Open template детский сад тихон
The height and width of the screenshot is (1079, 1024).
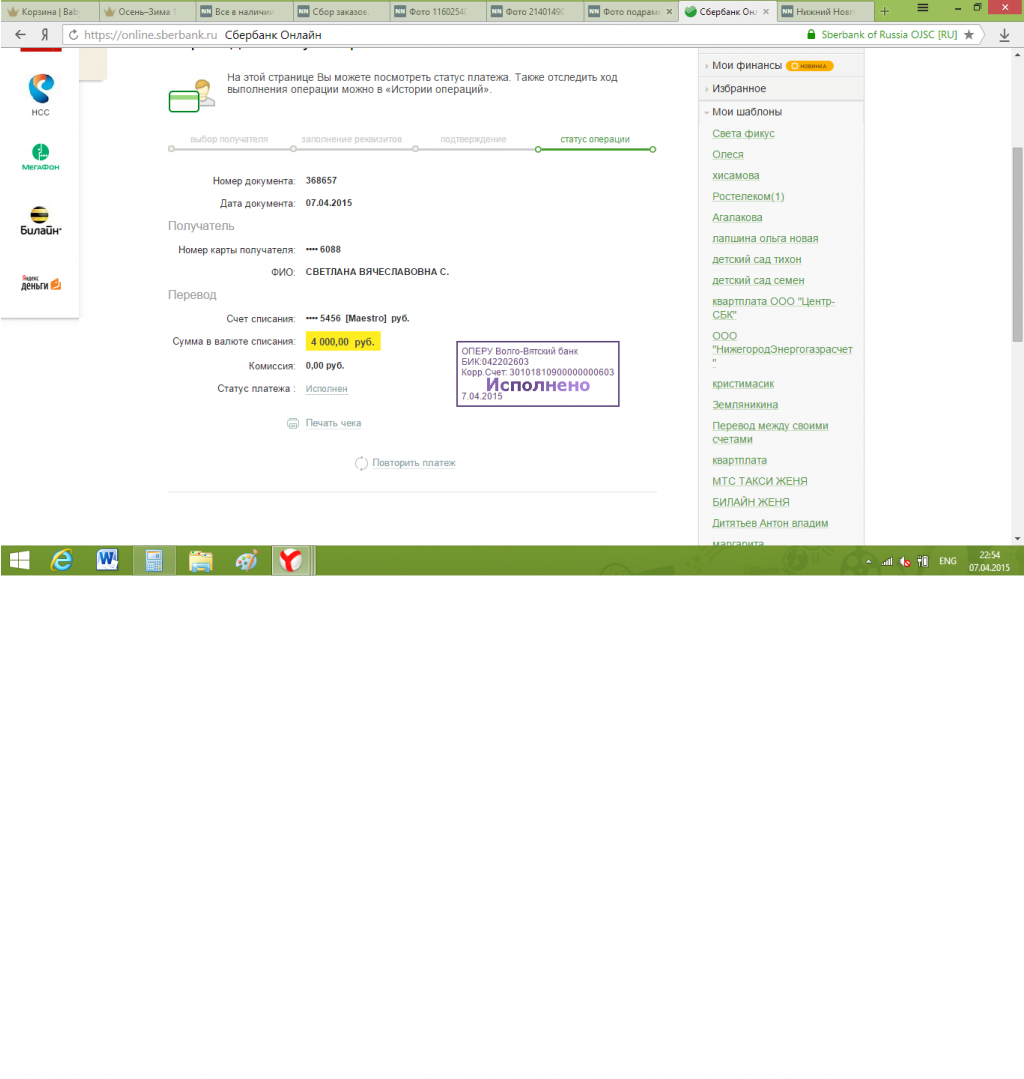(x=756, y=259)
